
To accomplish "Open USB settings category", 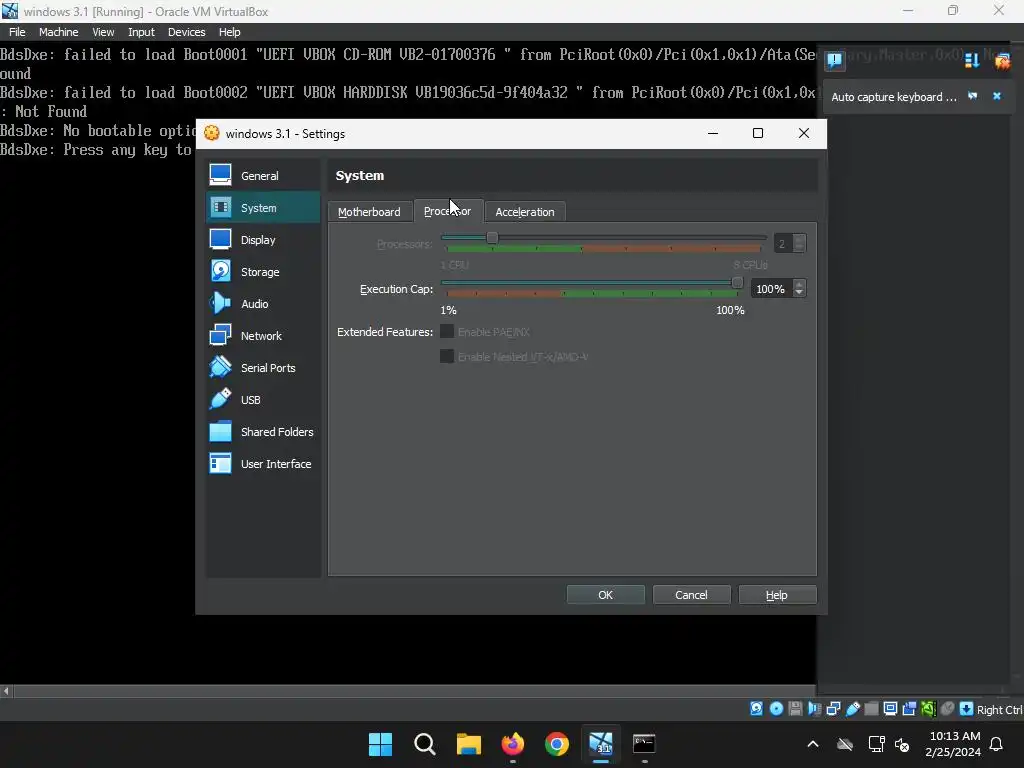I will pos(263,400).
